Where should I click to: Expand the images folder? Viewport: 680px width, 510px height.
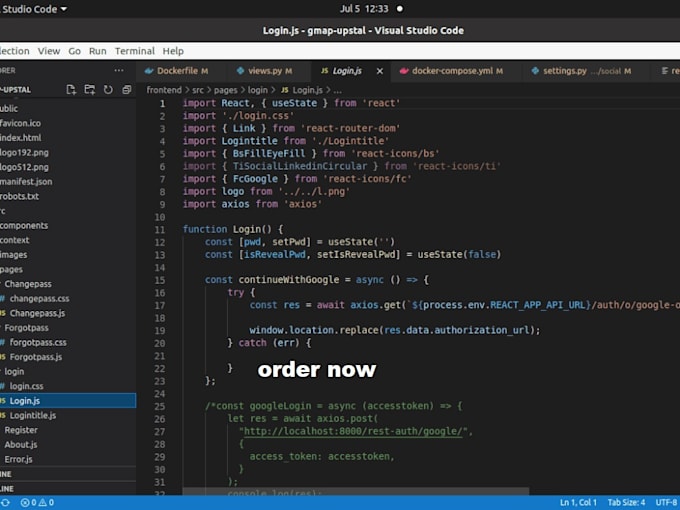tap(13, 255)
